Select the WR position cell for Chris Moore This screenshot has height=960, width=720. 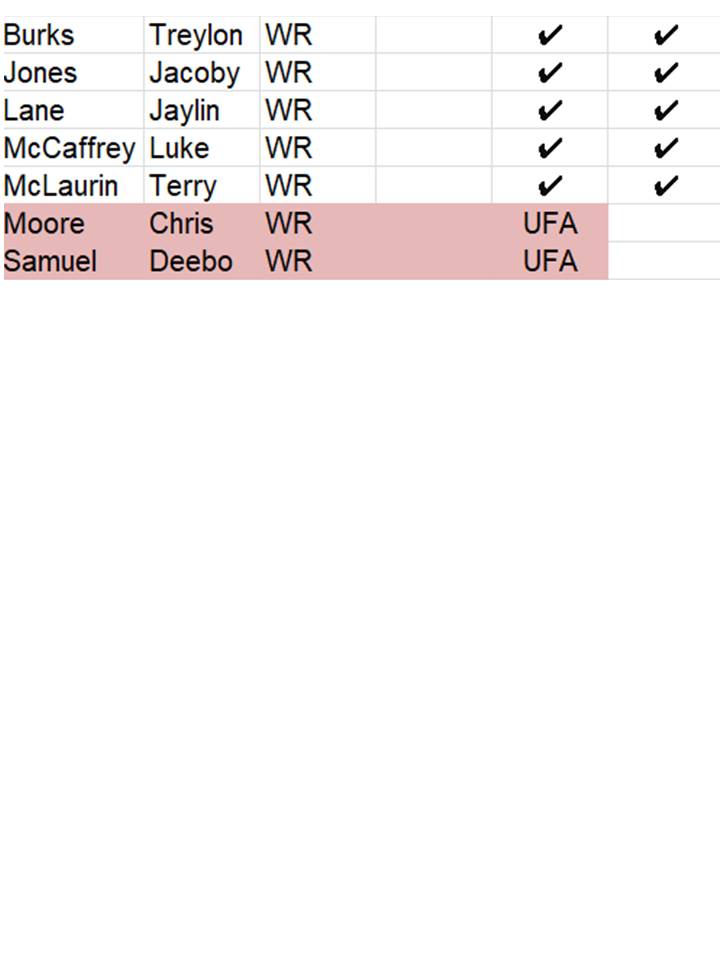coord(289,223)
